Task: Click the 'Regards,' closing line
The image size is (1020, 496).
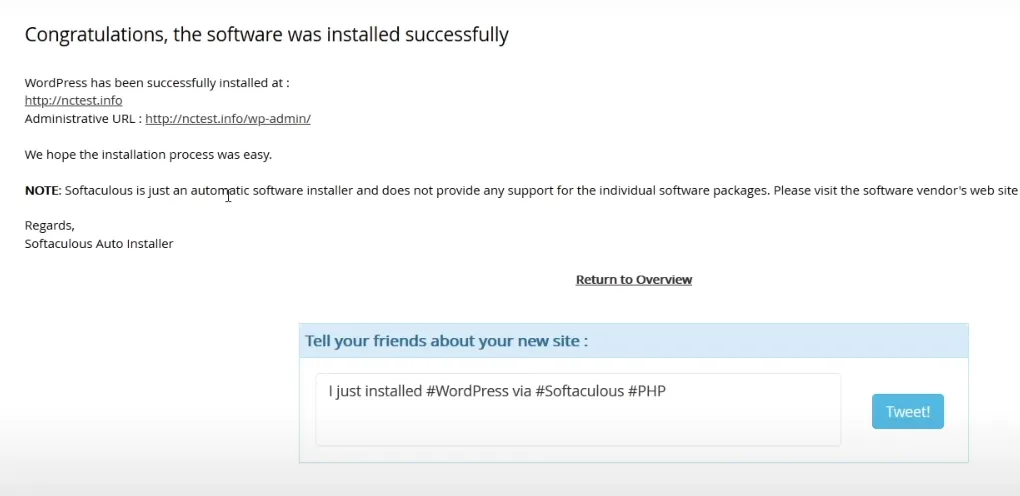Action: point(50,226)
